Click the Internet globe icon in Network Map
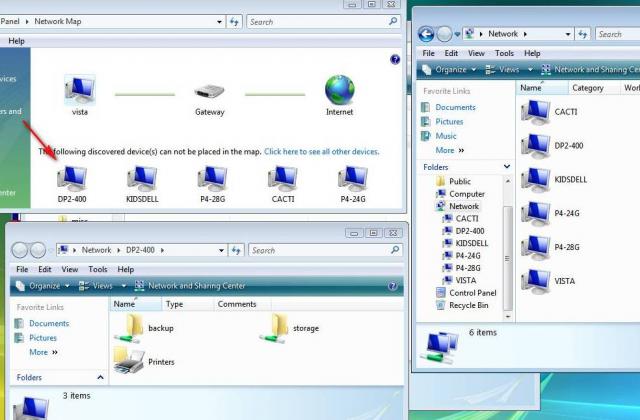Viewport: 640px width, 420px height. click(340, 90)
